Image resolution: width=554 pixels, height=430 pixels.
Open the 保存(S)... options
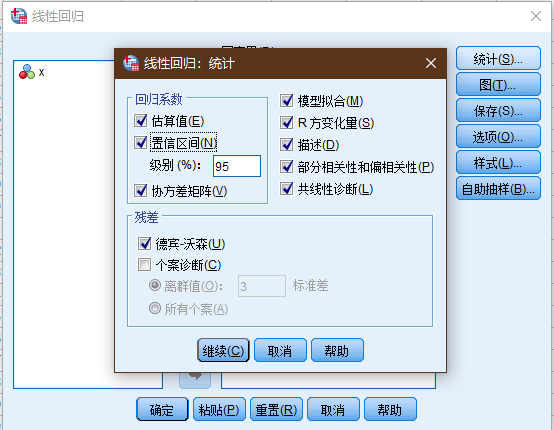pyautogui.click(x=498, y=110)
